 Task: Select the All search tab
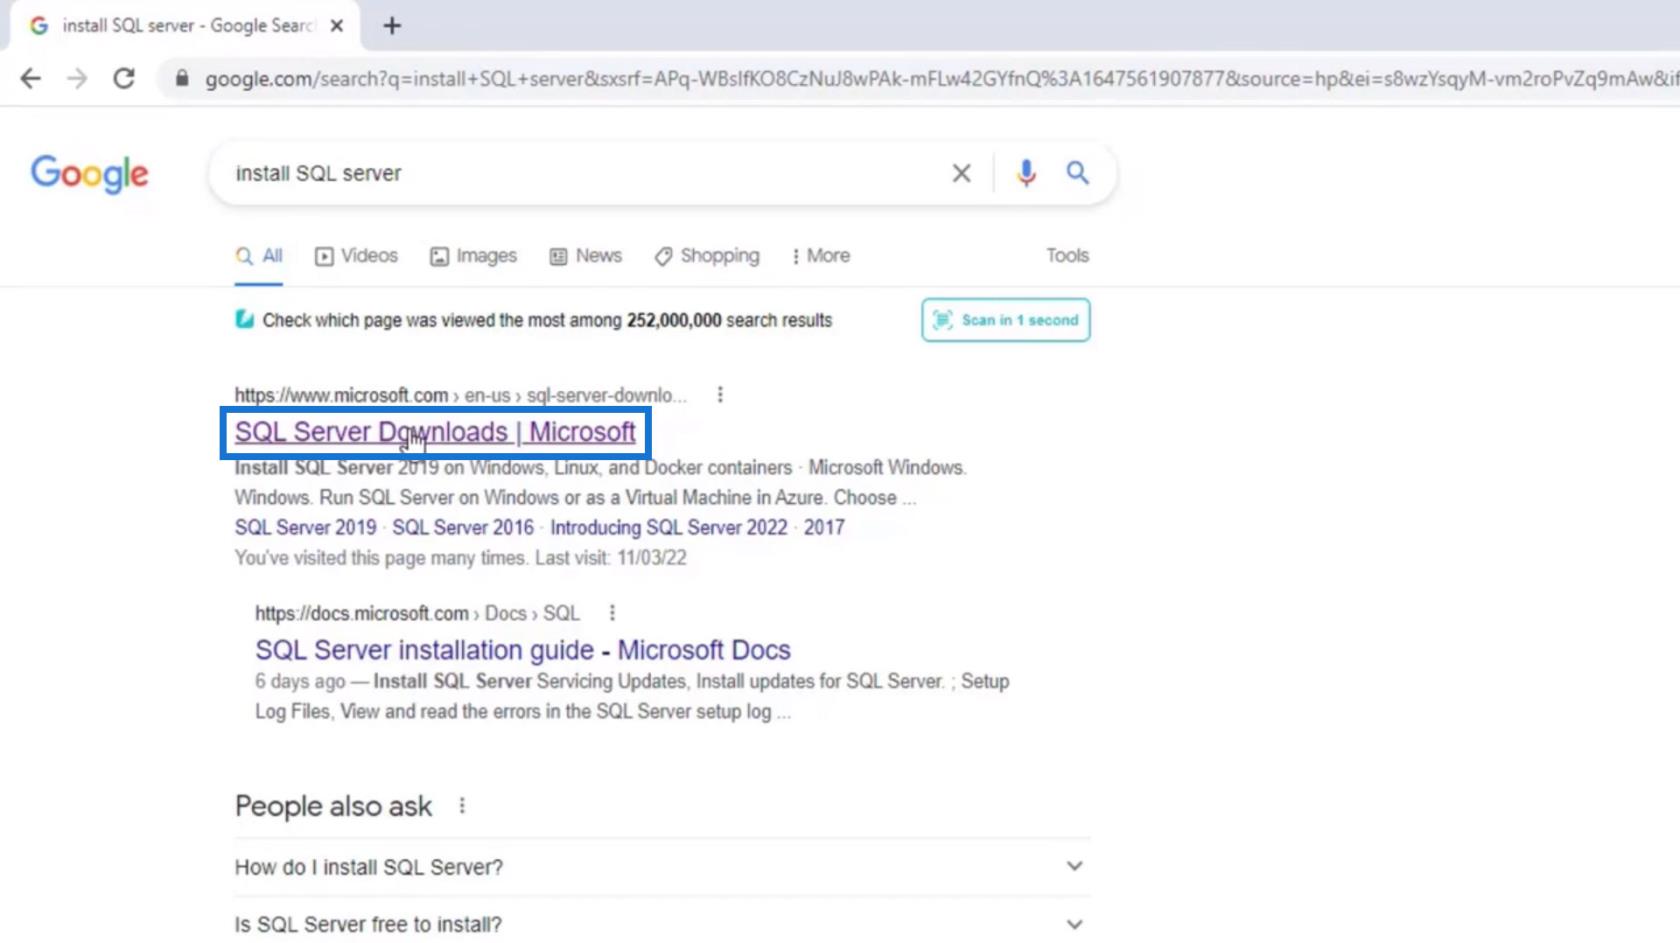[259, 256]
